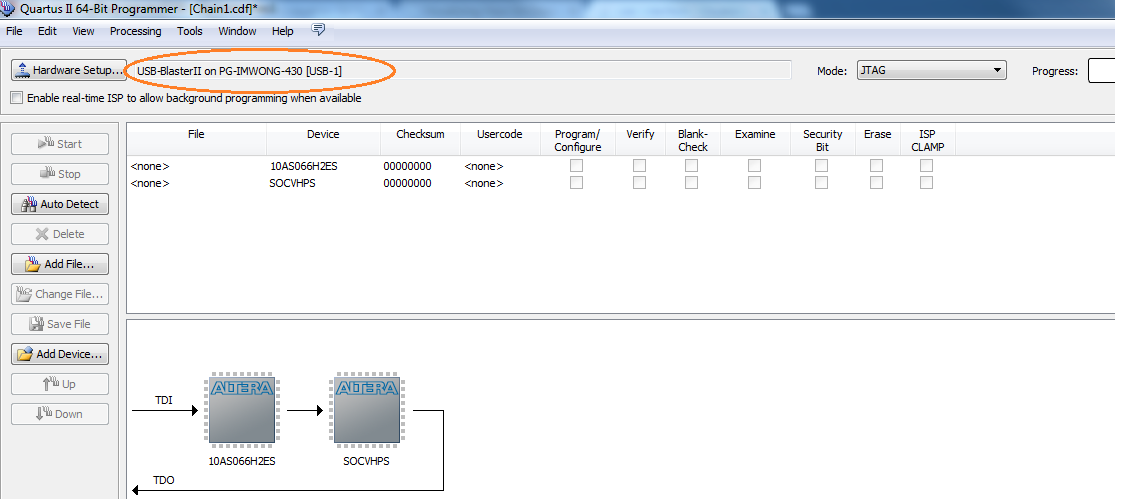This screenshot has width=1121, height=499.
Task: Click the Quartus II title bar icon
Action: click(x=7, y=8)
